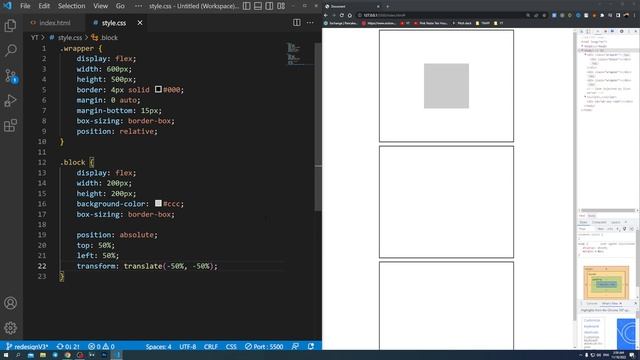
Task: Open the Edit menu
Action: (44, 6)
